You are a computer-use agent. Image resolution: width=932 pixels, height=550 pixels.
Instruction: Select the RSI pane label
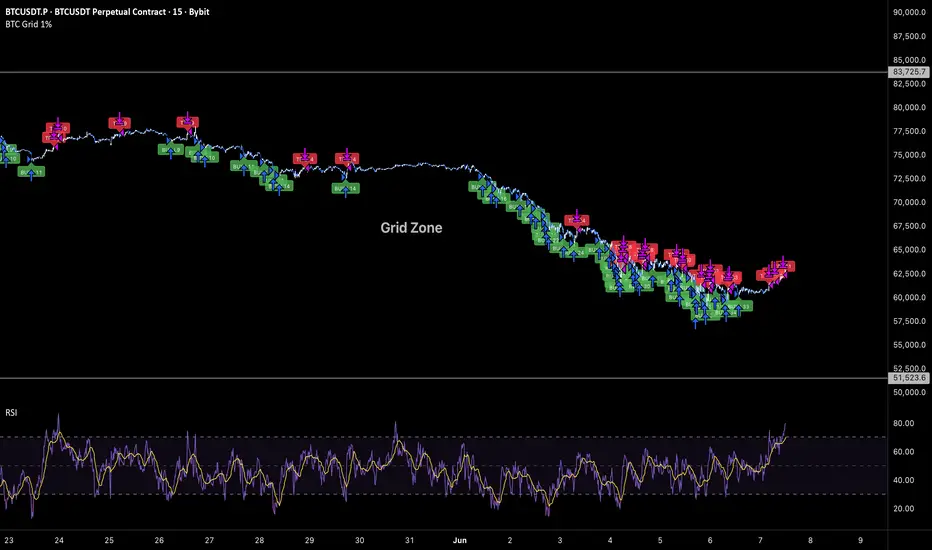[11, 412]
